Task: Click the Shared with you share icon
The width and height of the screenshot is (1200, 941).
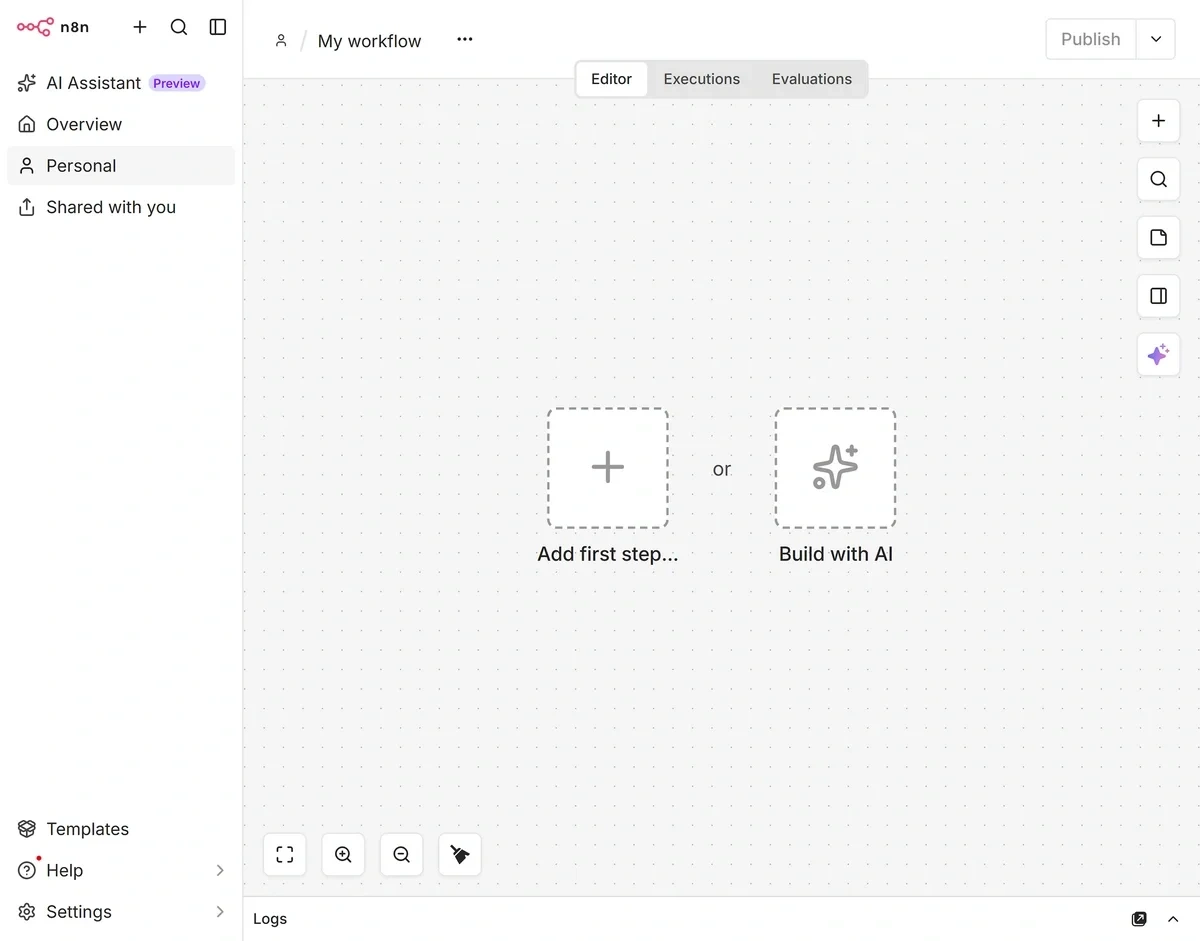Action: (27, 207)
